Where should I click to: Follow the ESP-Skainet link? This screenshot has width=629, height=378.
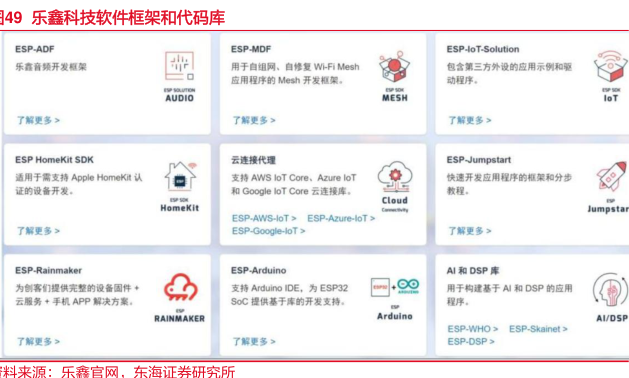[x=538, y=329]
